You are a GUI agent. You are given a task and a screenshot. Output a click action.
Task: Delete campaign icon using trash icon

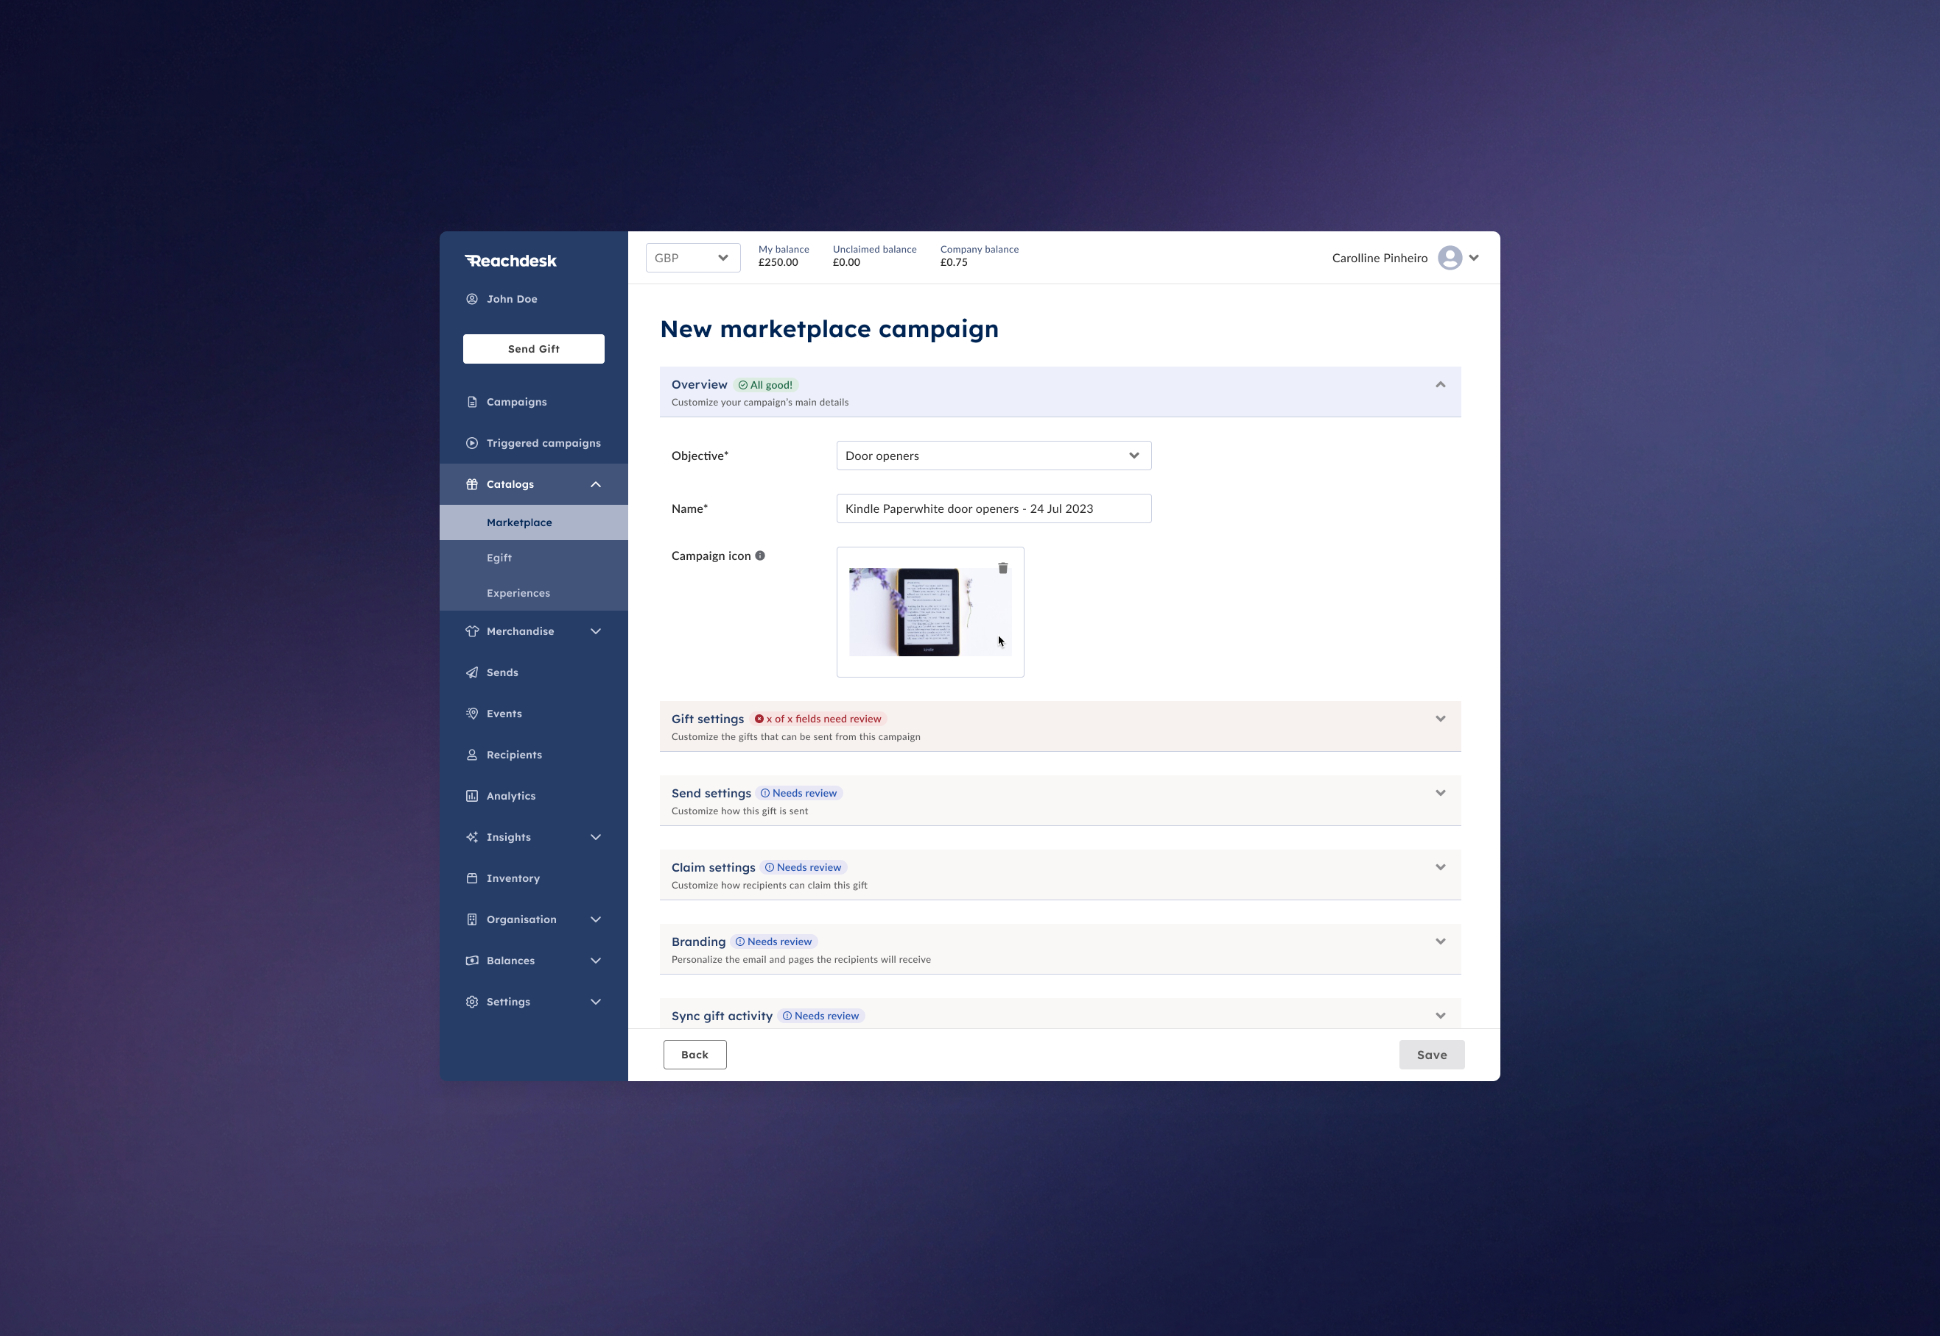1003,568
